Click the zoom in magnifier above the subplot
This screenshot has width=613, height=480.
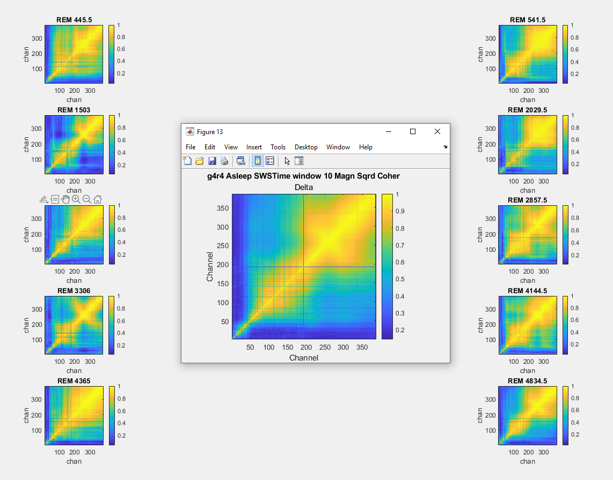[76, 199]
